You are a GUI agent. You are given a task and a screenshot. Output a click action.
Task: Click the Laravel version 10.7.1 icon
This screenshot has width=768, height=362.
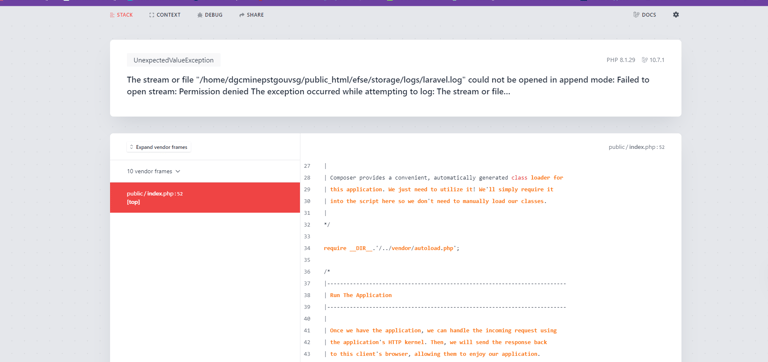(645, 60)
